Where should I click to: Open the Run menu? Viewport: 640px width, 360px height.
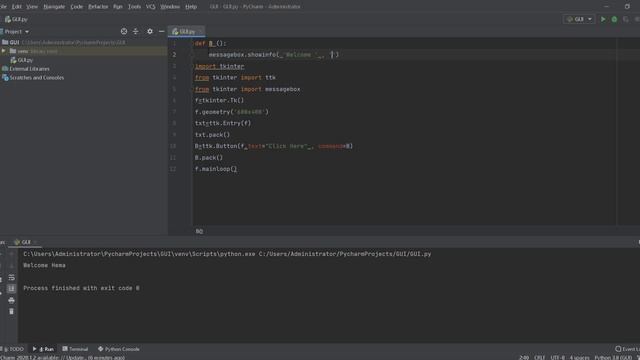click(x=118, y=7)
